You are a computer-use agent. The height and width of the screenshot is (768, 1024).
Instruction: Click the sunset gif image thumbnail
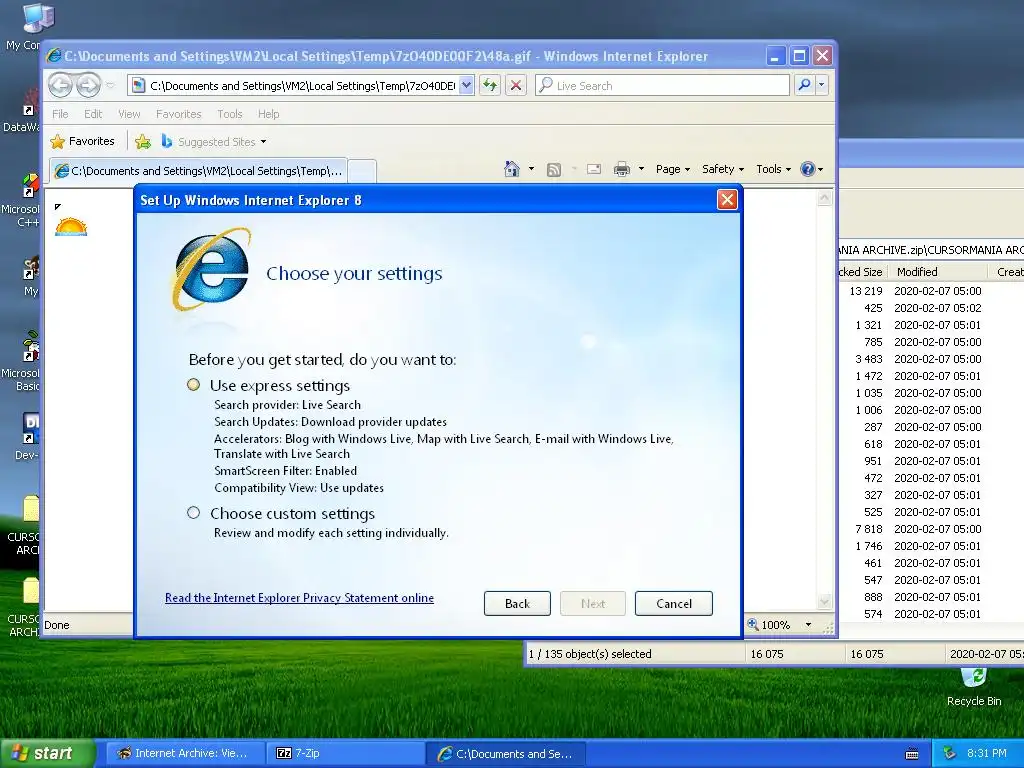tap(71, 227)
